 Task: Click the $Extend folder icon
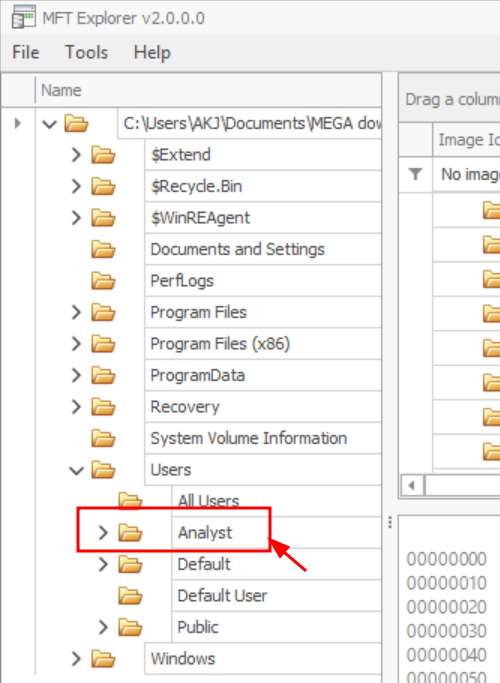pos(103,155)
